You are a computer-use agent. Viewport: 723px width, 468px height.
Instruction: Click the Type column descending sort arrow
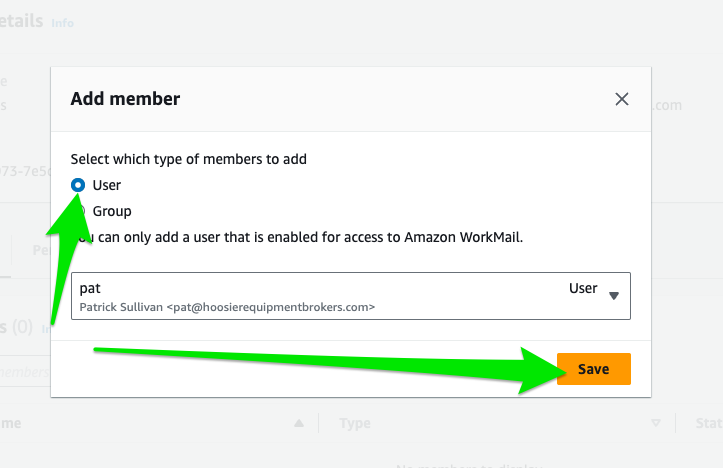[657, 424]
